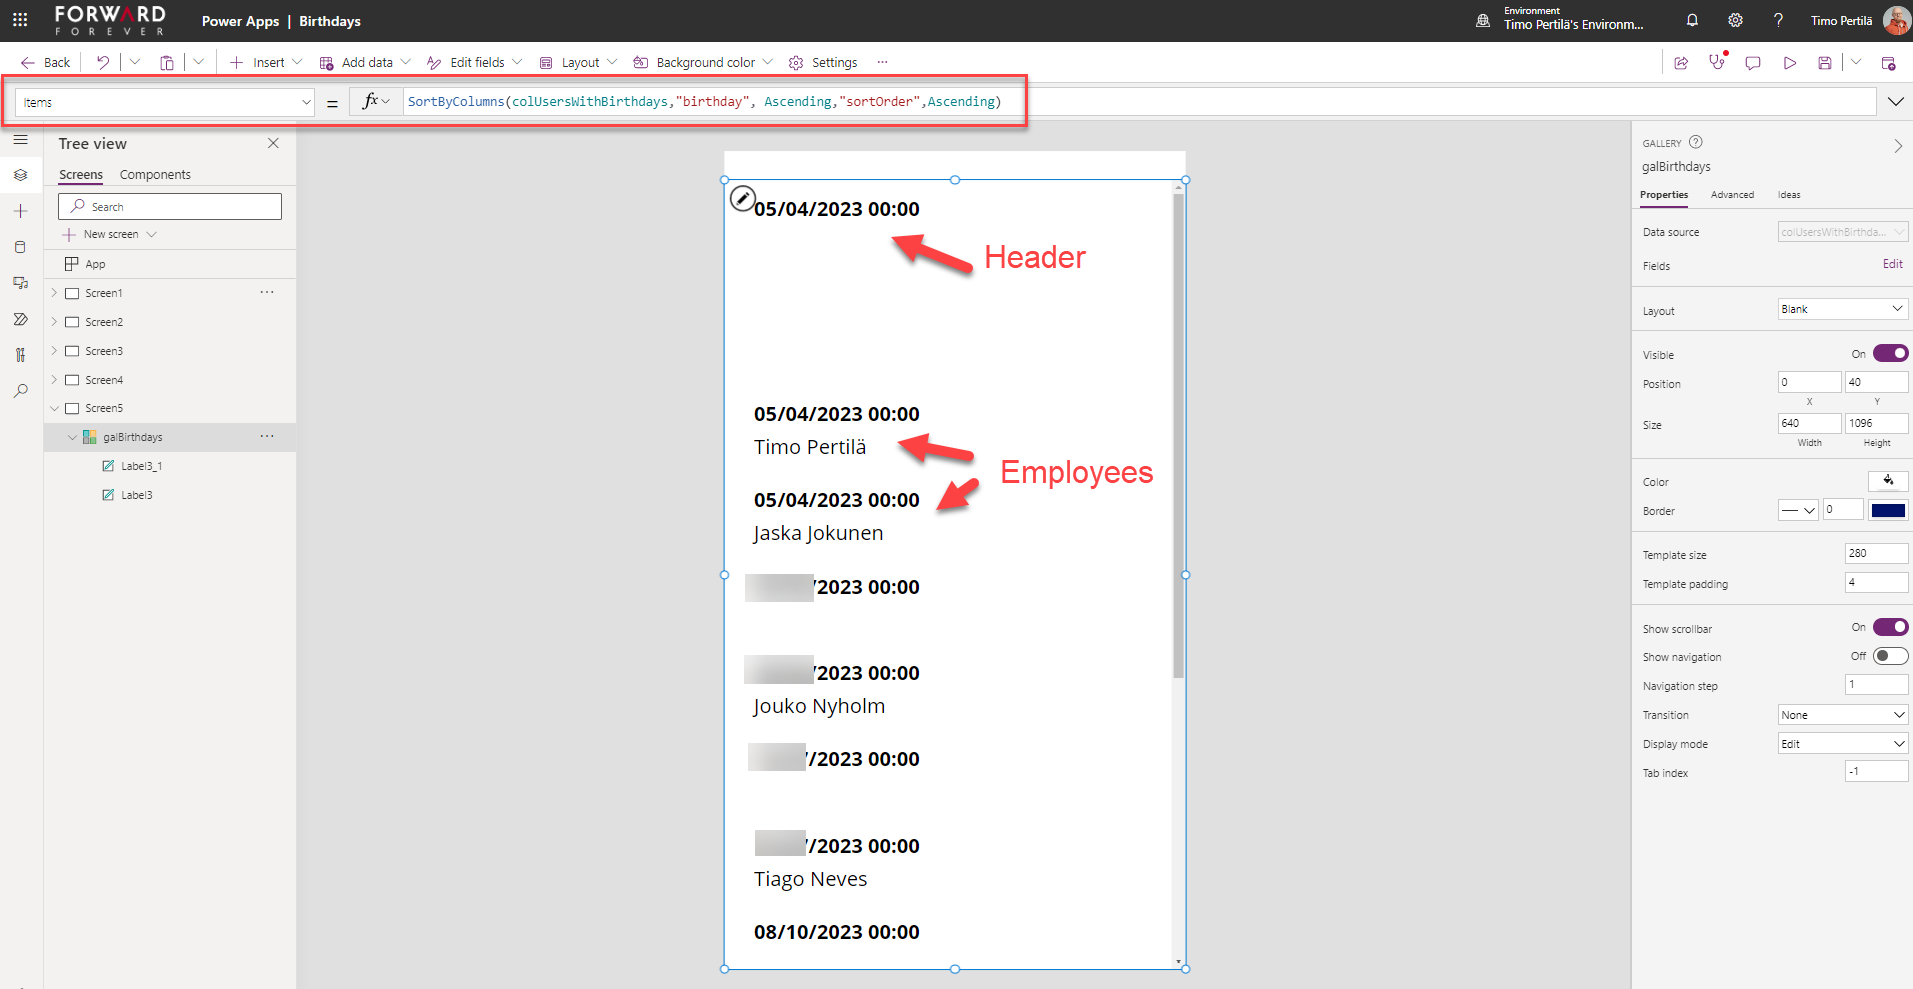1913x989 pixels.
Task: Click the Share icon in toolbar
Action: pyautogui.click(x=1681, y=63)
